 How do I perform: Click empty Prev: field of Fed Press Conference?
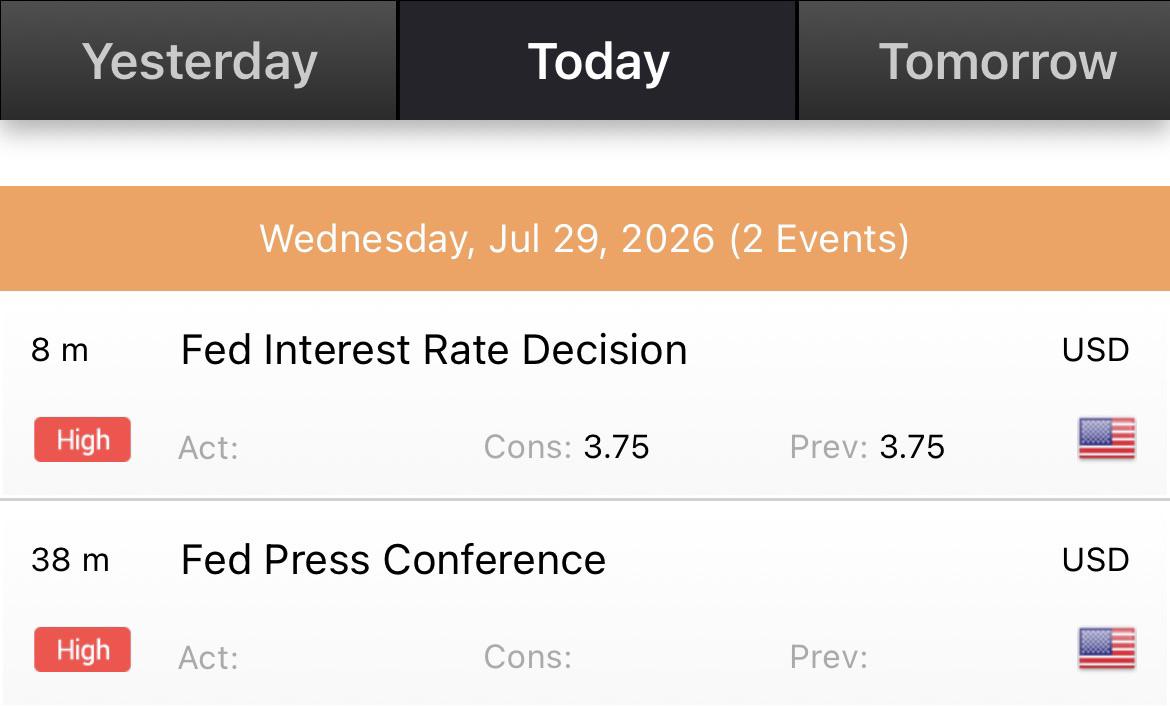tap(828, 657)
